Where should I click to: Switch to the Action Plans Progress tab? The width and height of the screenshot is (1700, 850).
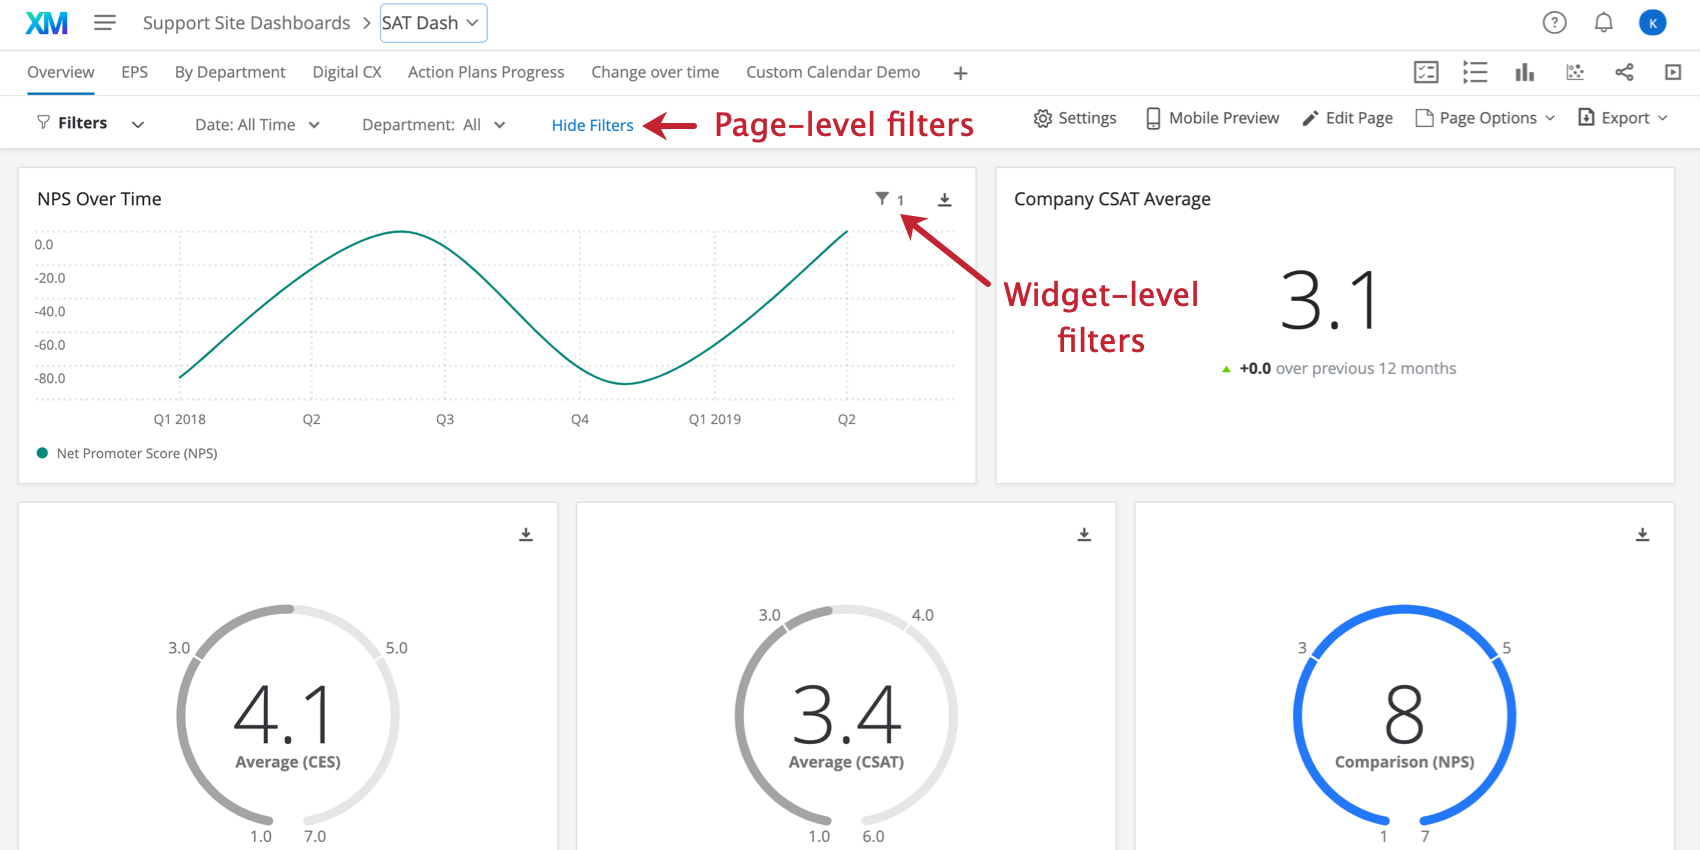click(486, 72)
